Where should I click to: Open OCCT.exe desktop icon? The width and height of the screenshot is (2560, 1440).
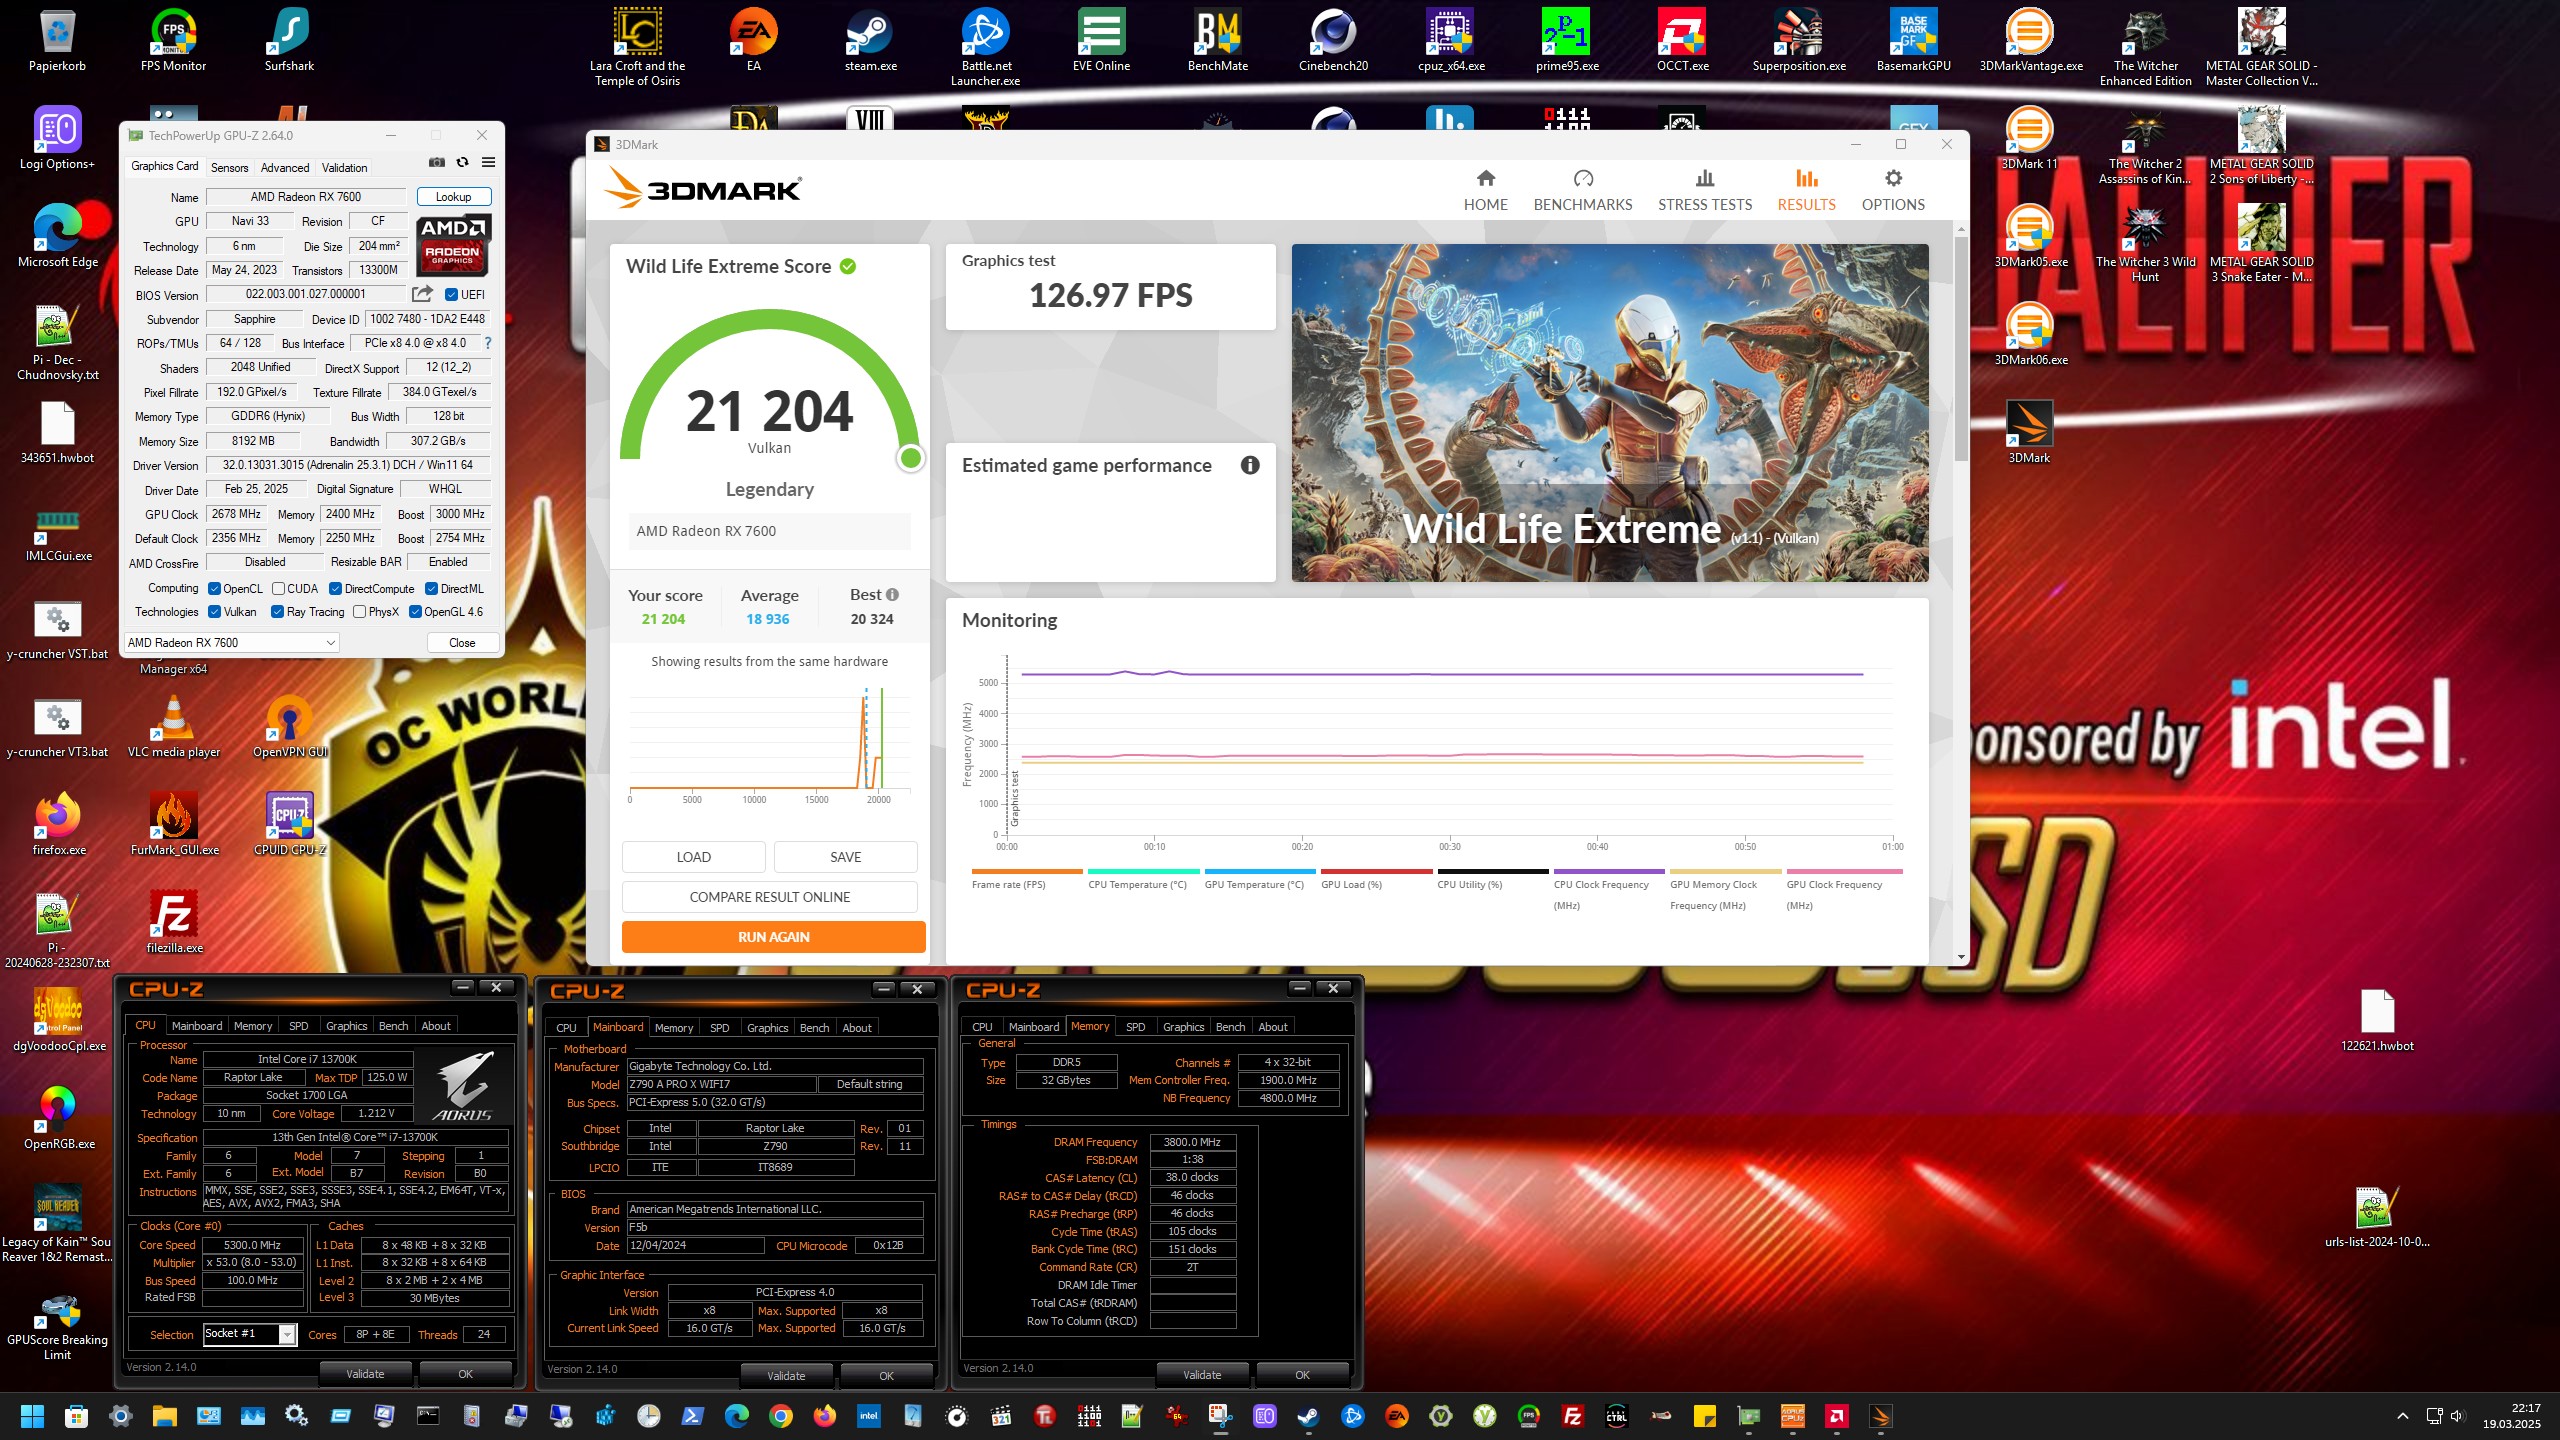coord(1682,40)
